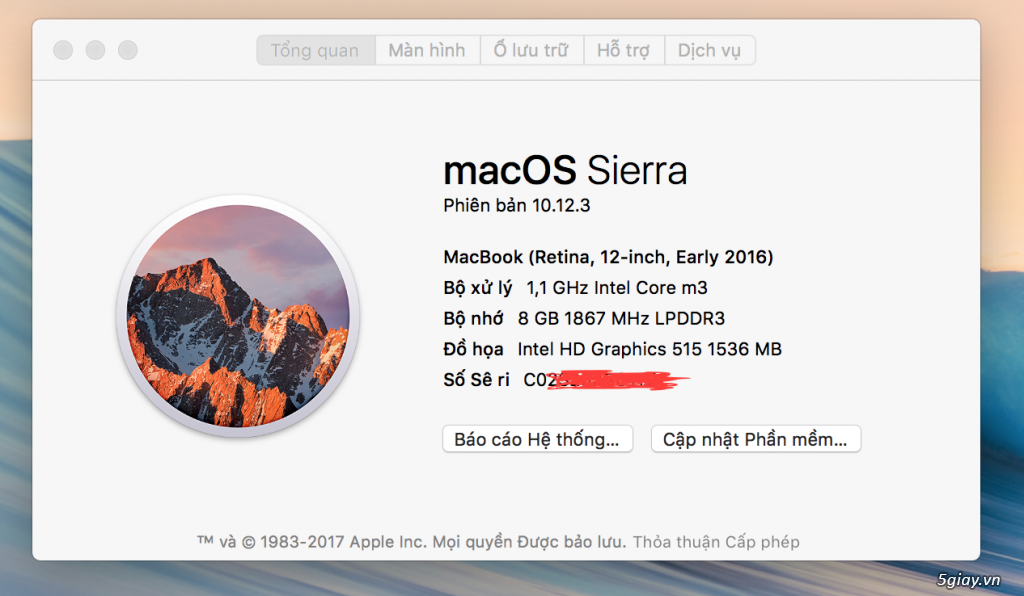This screenshot has height=596, width=1024.
Task: Click the Cập nhật Phần mềm button
Action: coord(756,439)
